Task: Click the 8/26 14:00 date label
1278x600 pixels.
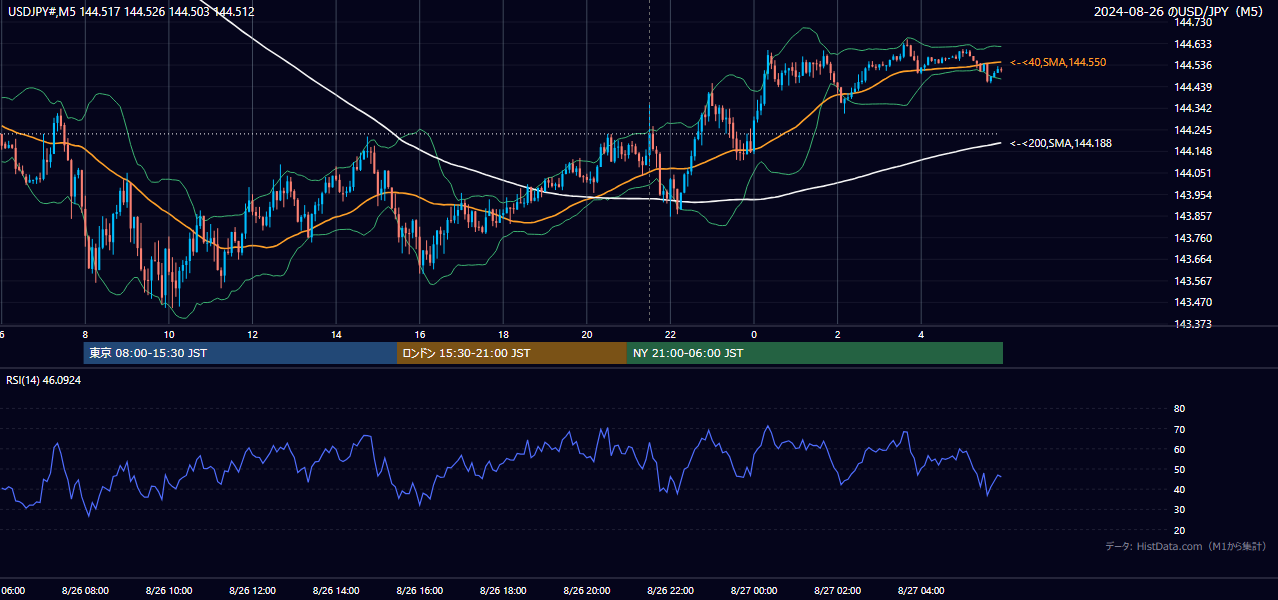Action: coord(336,591)
